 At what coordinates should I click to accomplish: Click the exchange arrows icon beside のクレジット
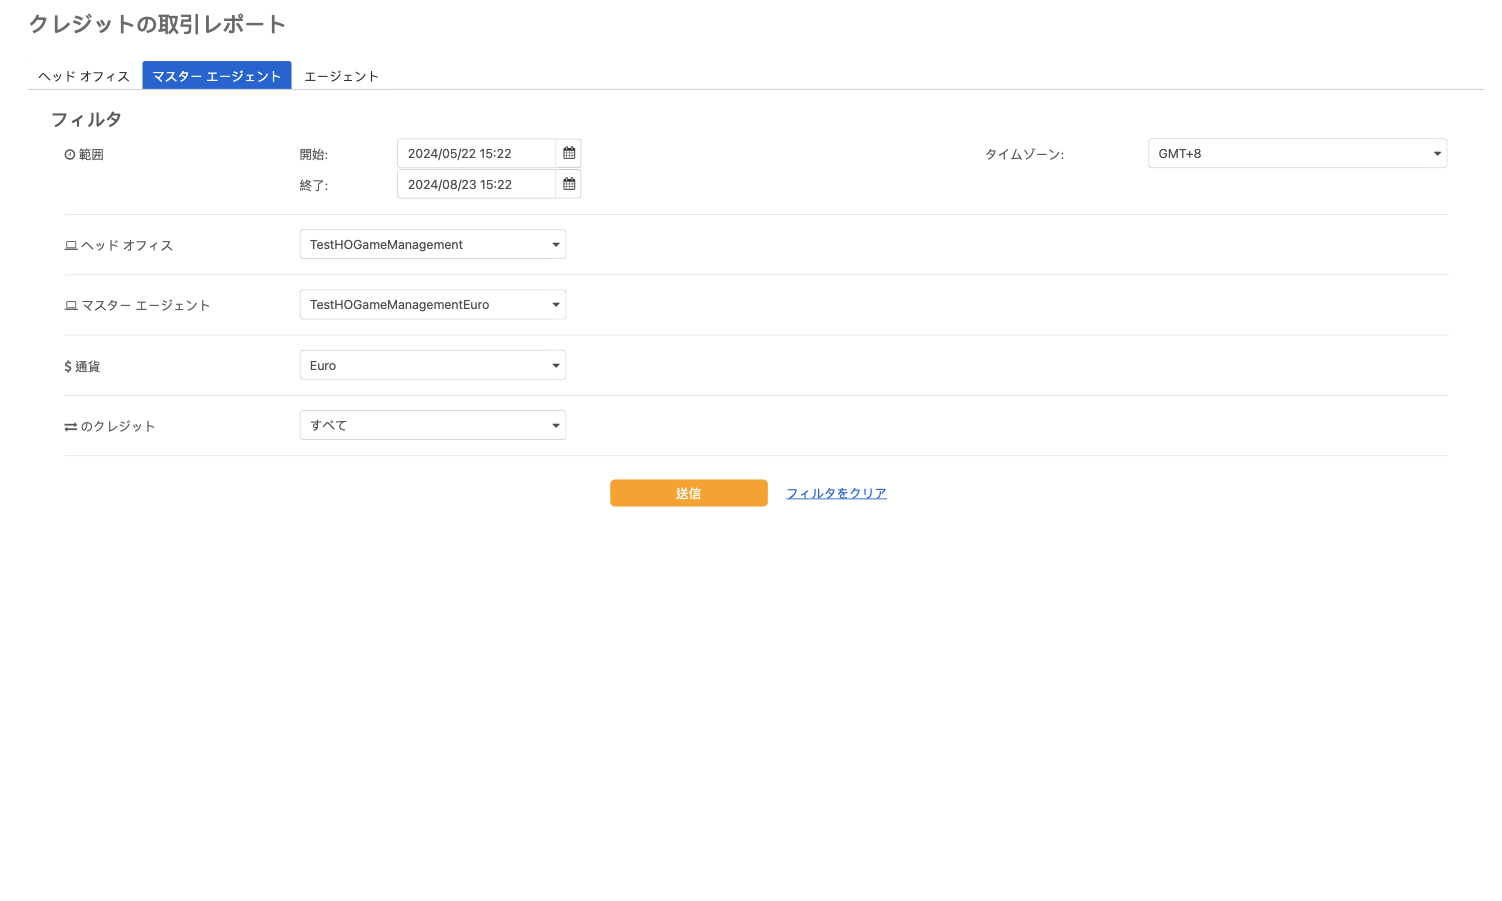click(71, 427)
